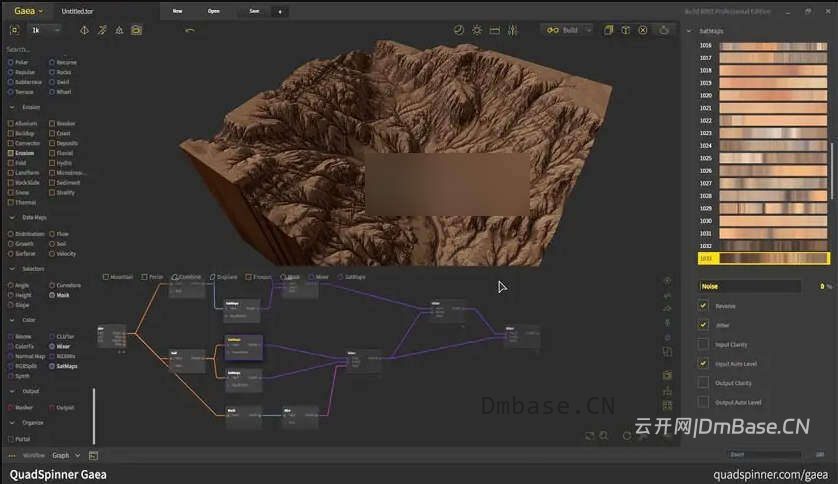Select the SatMaps color node in the toolbox
Image resolution: width=838 pixels, height=484 pixels.
click(63, 366)
